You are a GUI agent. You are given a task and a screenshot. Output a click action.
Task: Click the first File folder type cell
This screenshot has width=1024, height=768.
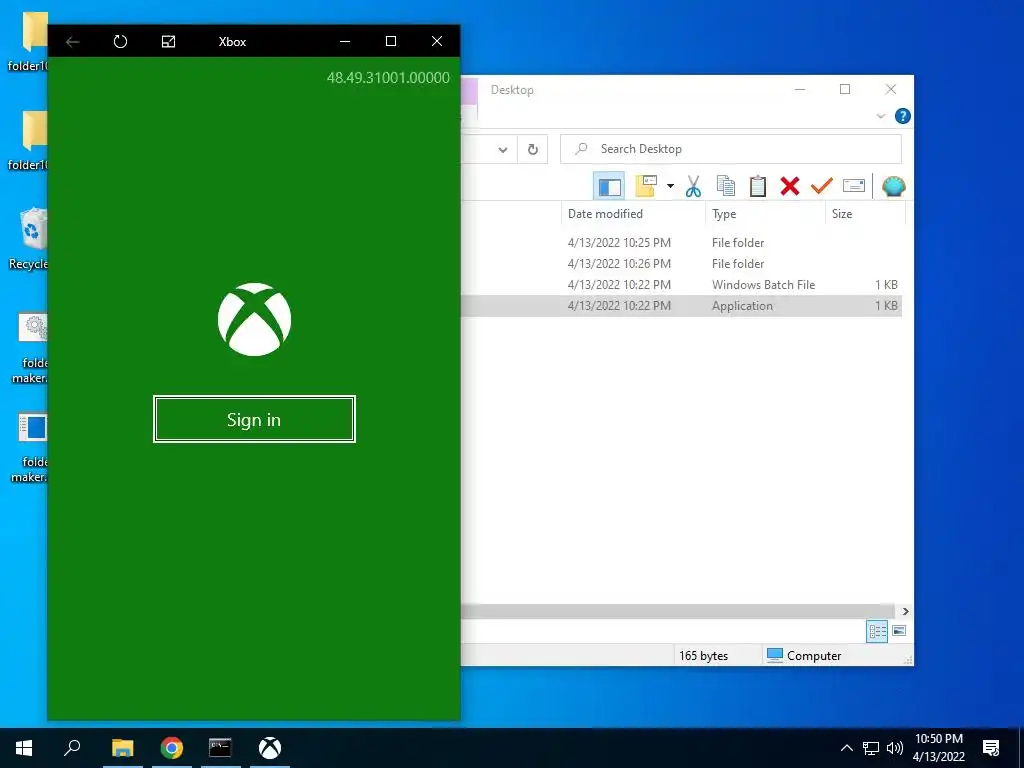738,242
